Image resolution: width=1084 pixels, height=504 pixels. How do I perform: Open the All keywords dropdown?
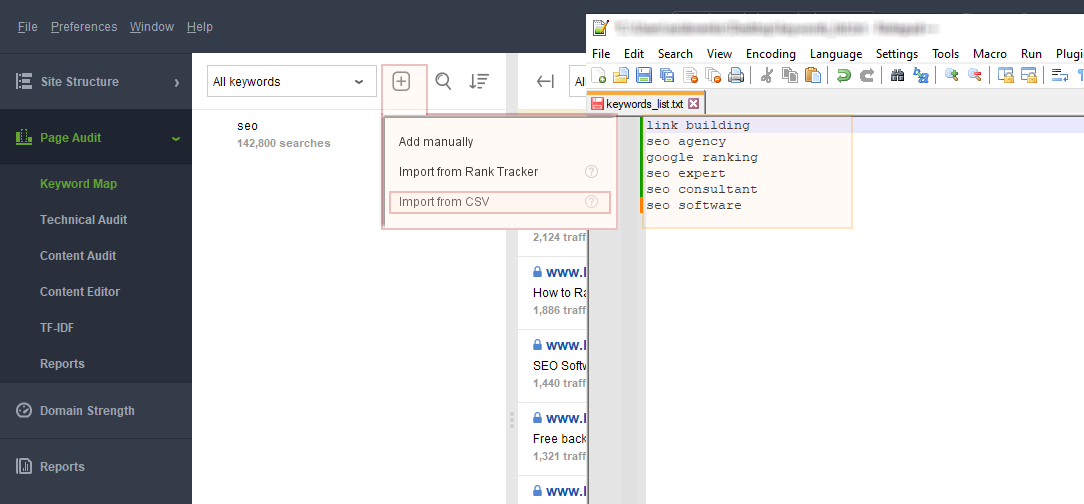[x=292, y=82]
